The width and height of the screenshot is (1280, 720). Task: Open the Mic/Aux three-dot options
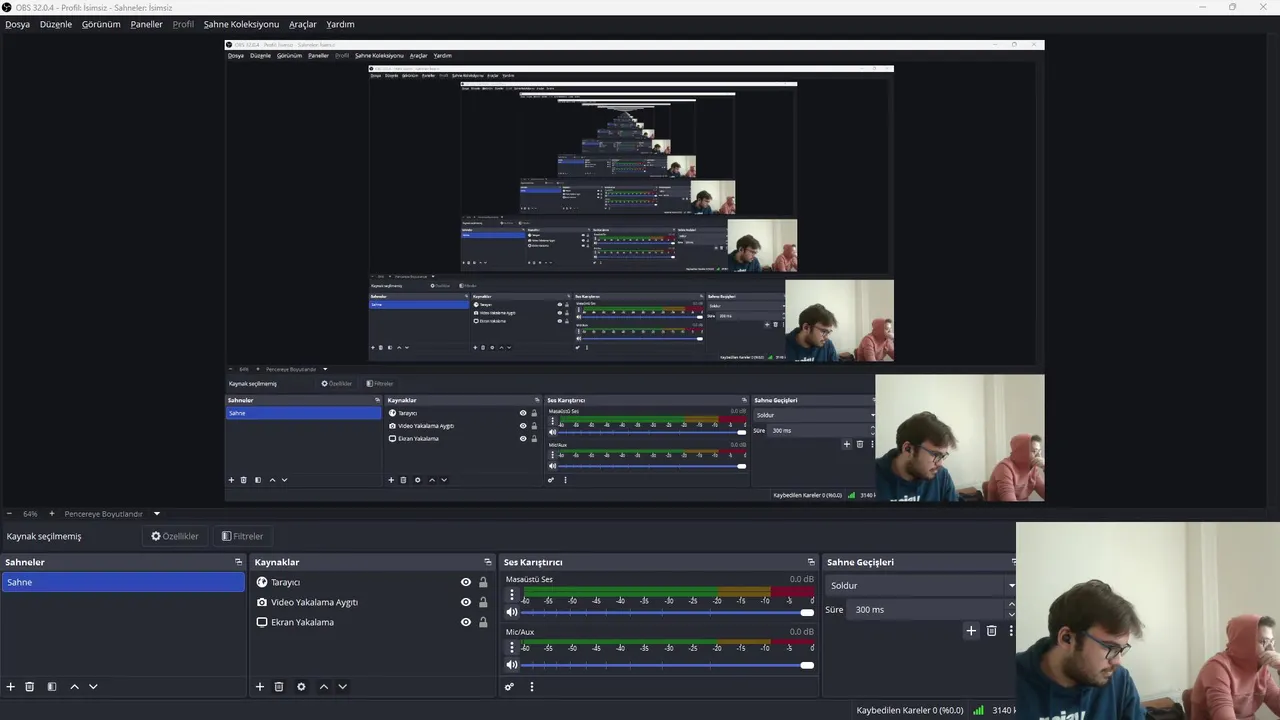point(512,647)
